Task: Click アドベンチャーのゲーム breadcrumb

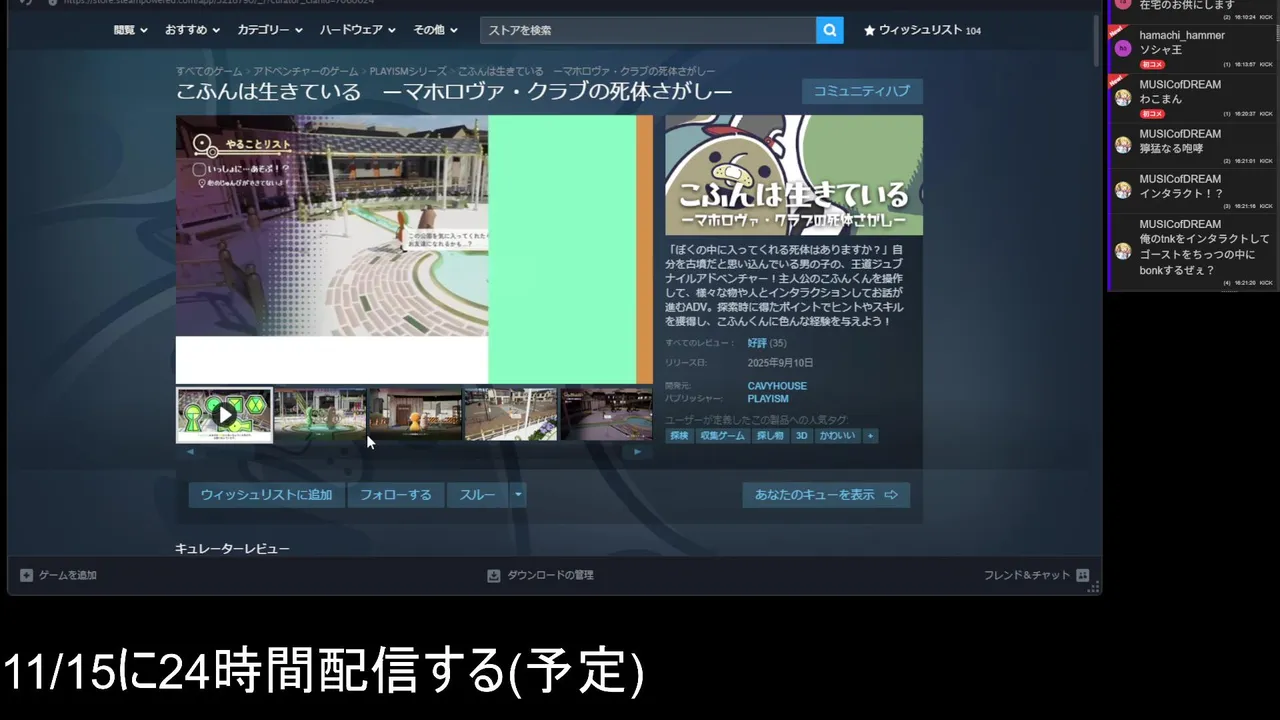Action: point(306,72)
